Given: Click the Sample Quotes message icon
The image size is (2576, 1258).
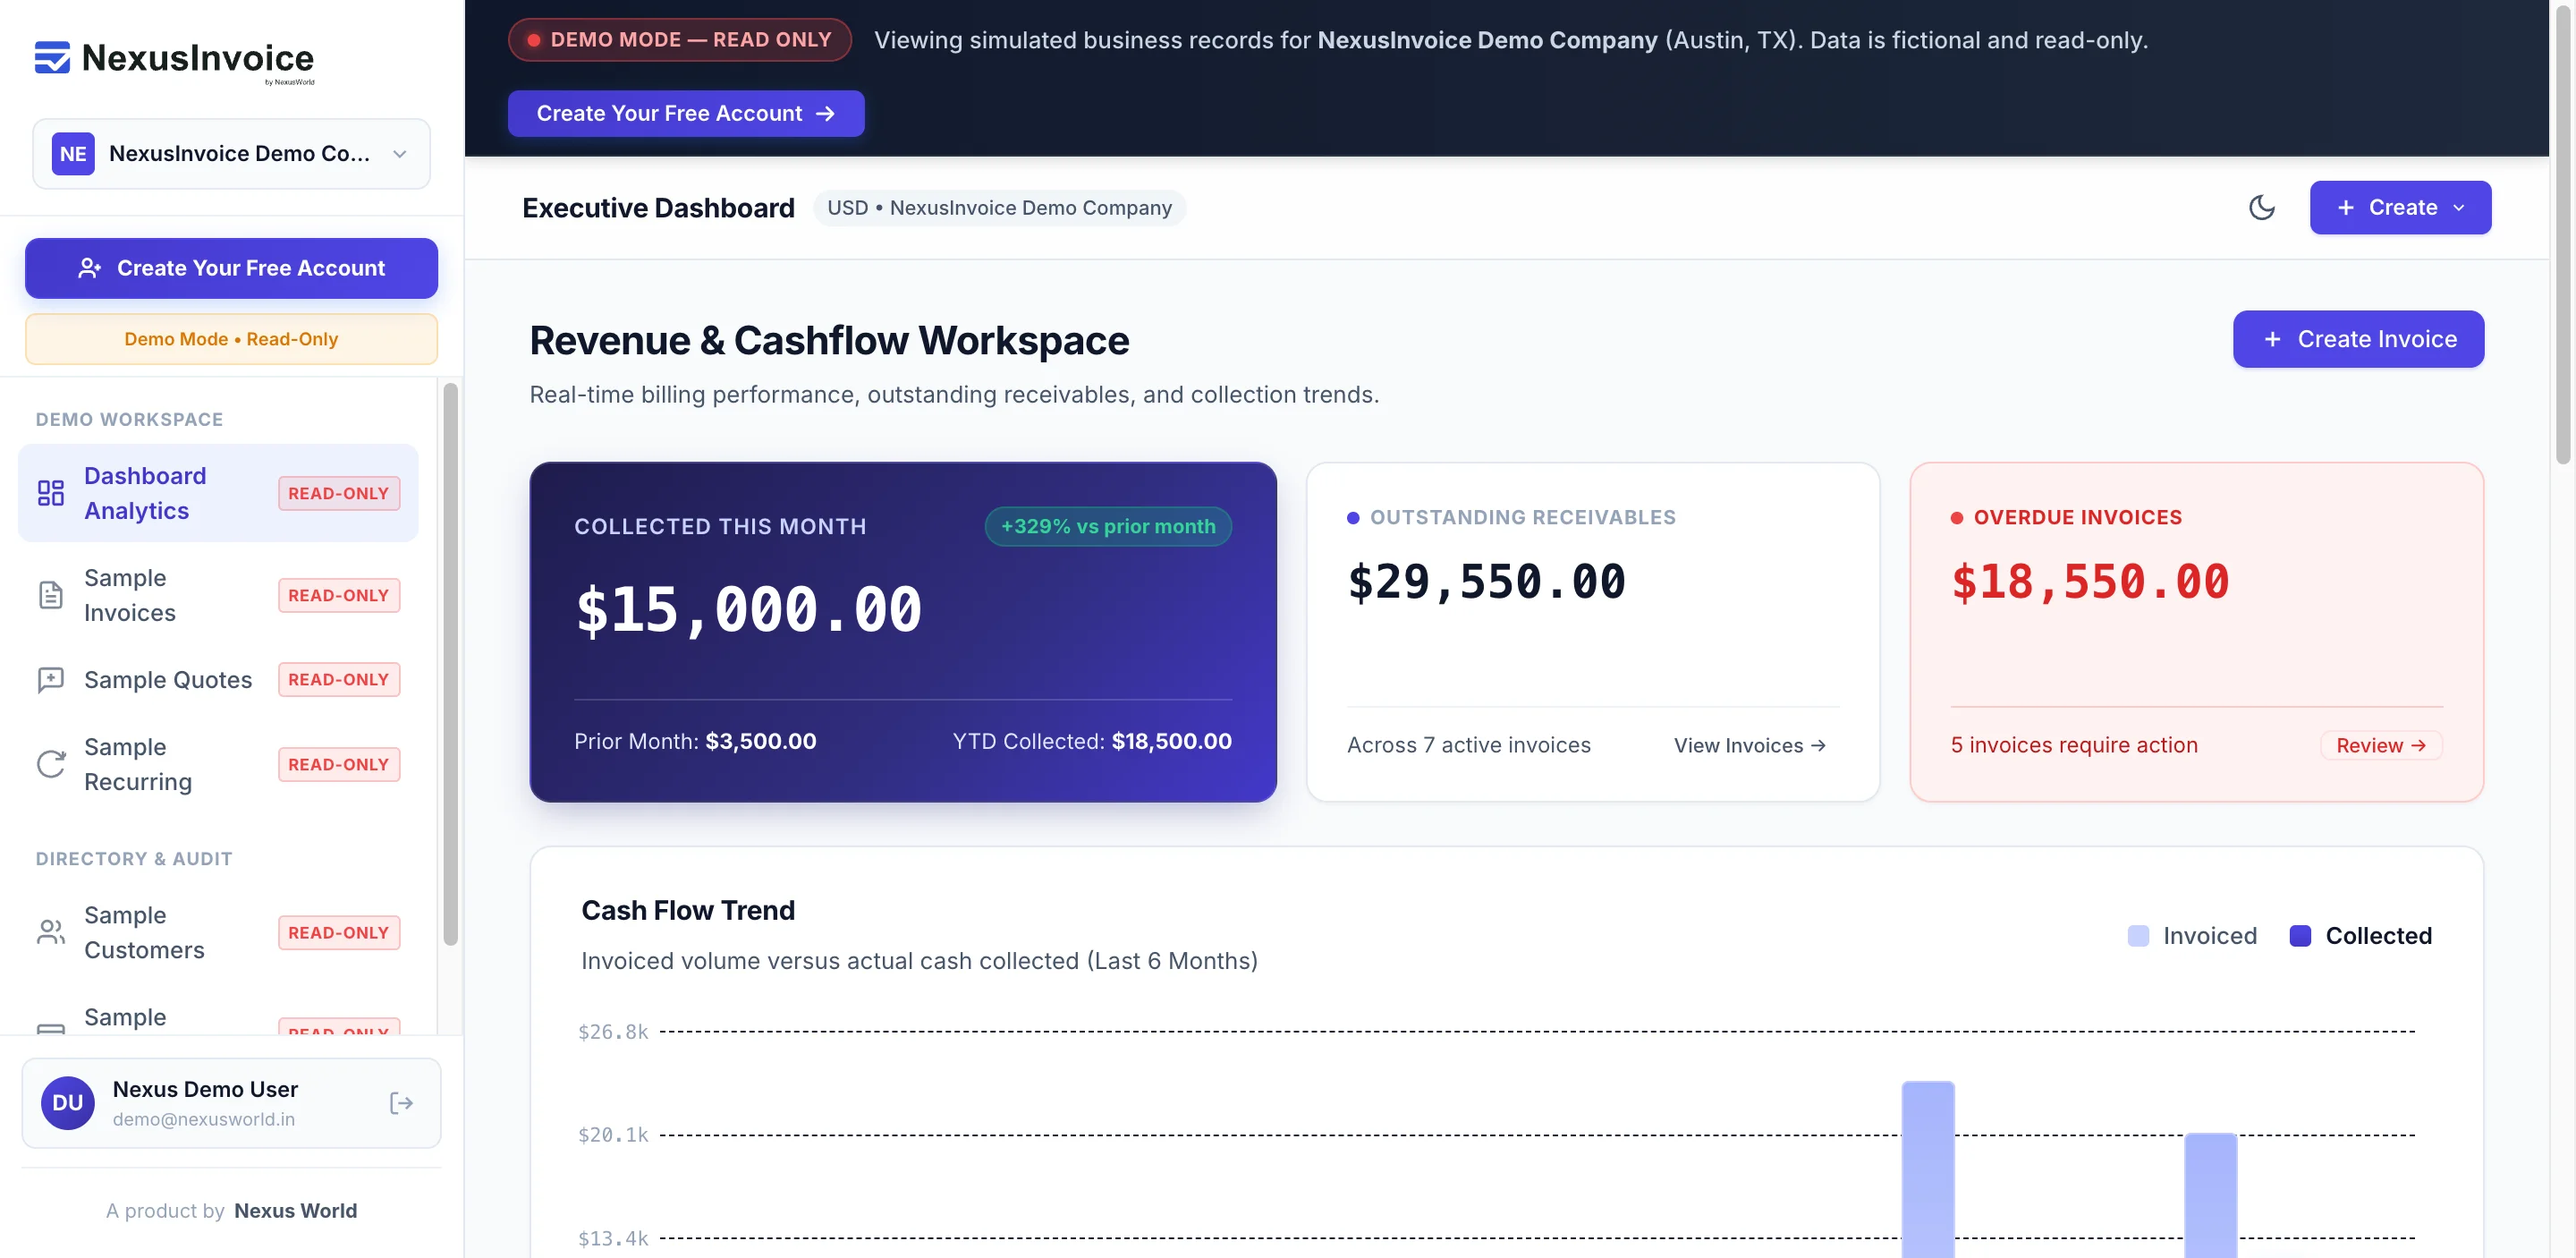Looking at the screenshot, I should pyautogui.click(x=51, y=680).
